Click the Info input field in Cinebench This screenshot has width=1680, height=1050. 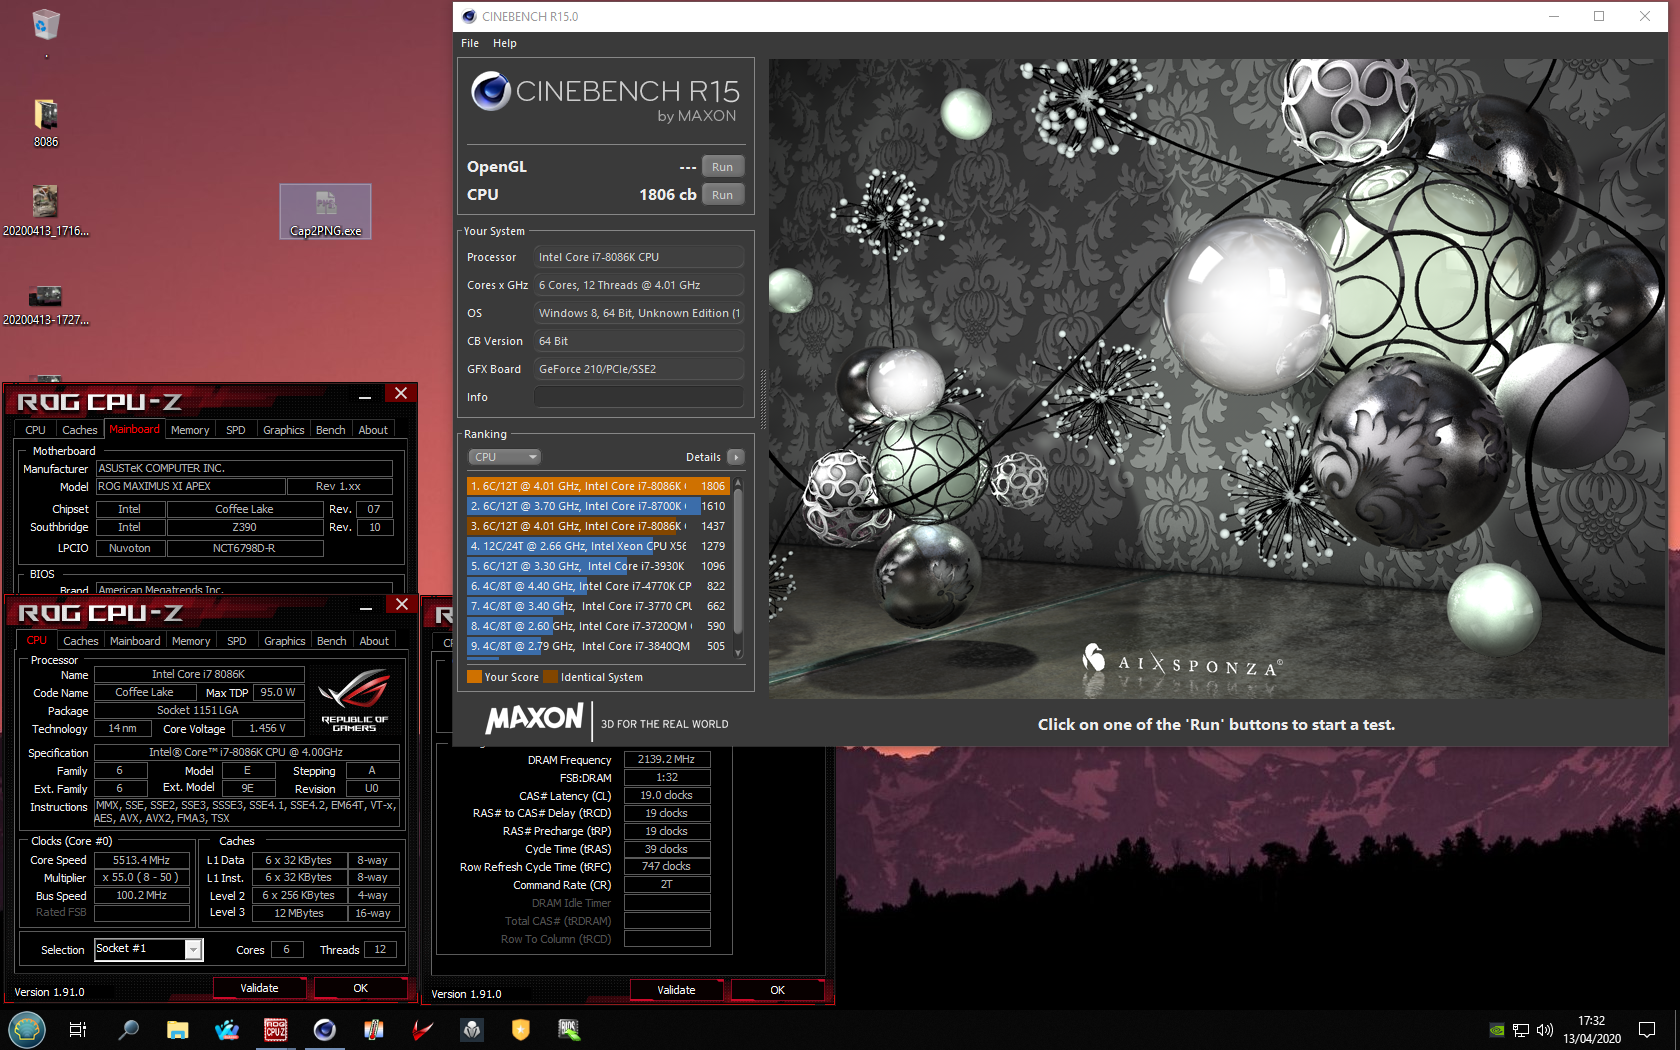(x=639, y=397)
